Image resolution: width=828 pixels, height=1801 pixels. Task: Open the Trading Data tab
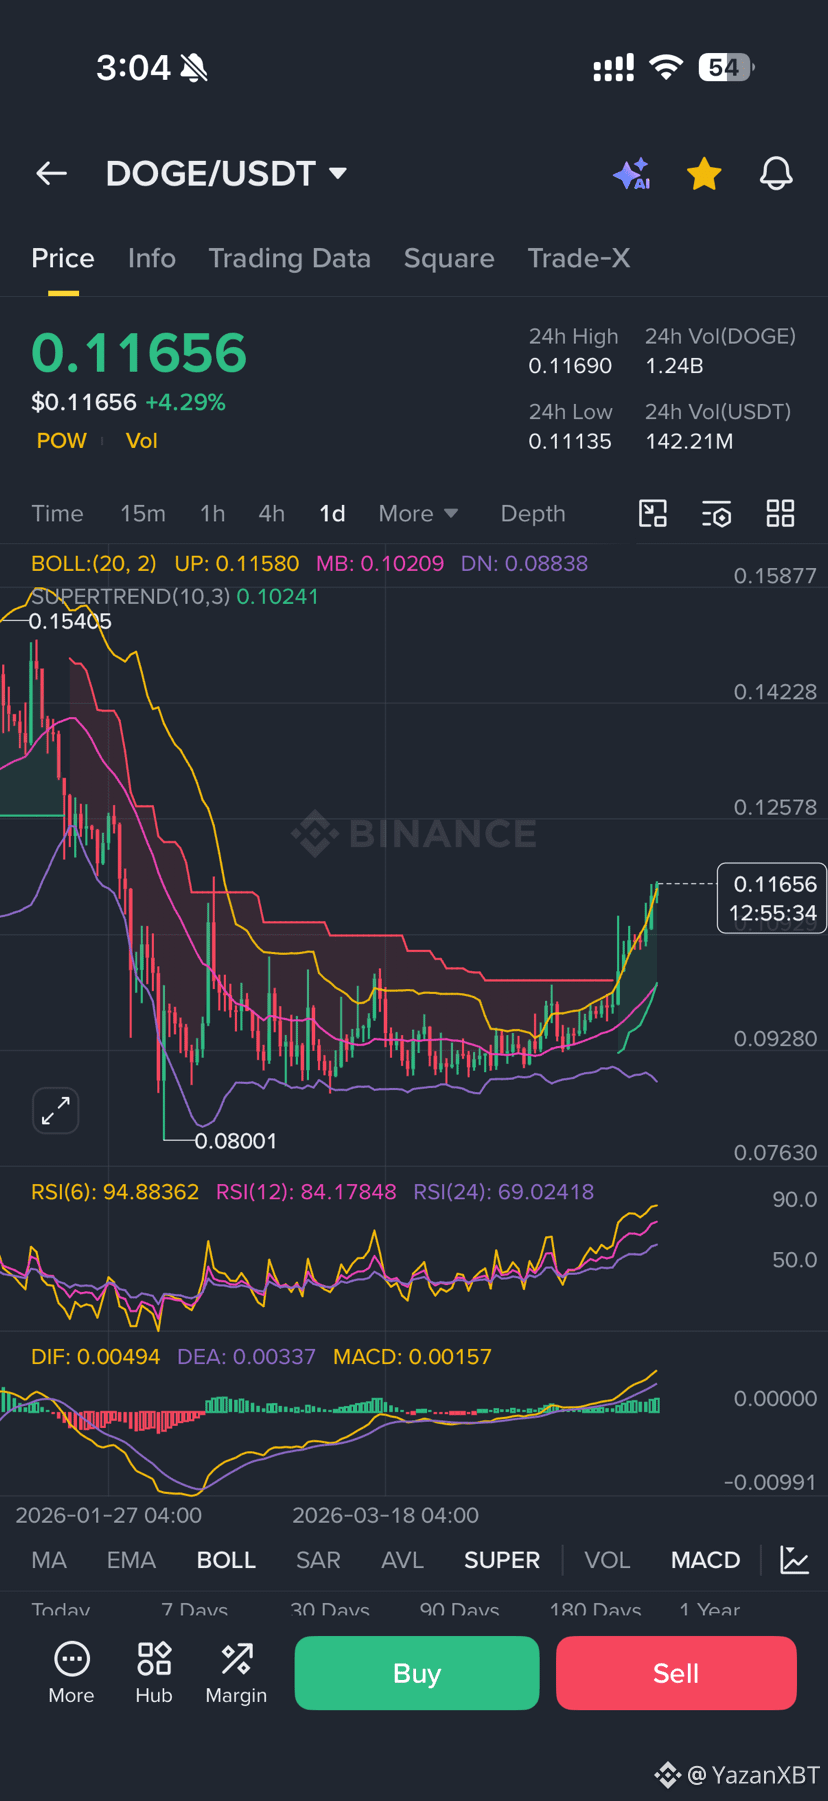[290, 258]
